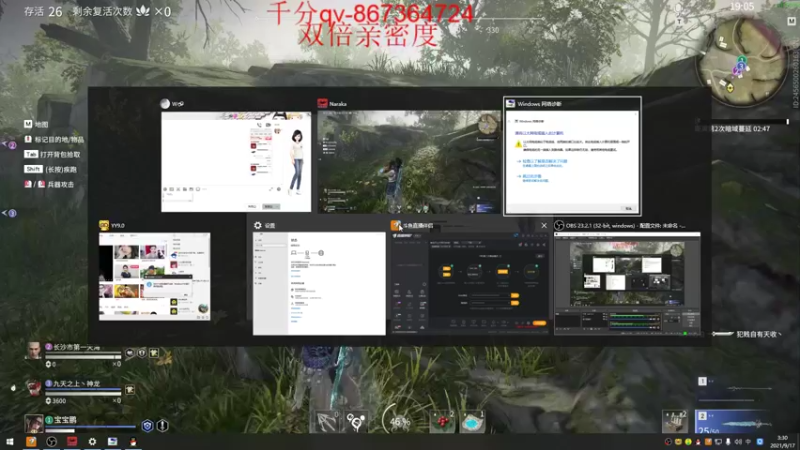This screenshot has height=450, width=800.
Task: Click the Shift (长按)疾跑 key hint
Action: (x=50, y=169)
